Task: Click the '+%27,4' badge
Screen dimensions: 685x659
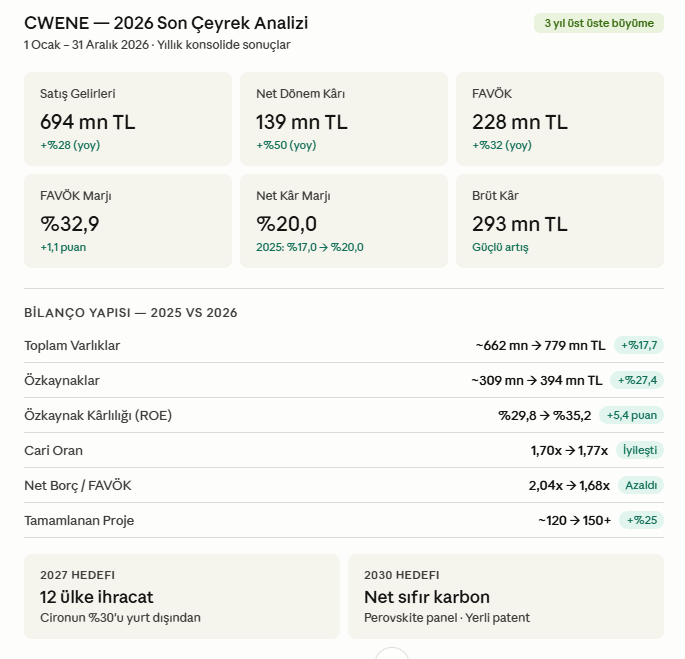Action: [637, 380]
